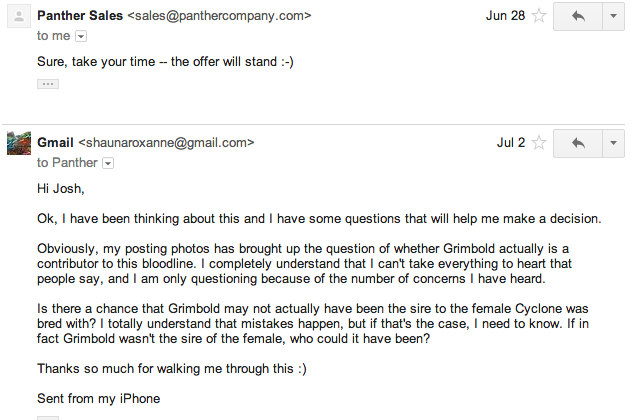Star the Jul 2 Gmail message
This screenshot has width=642, height=420.
click(539, 143)
